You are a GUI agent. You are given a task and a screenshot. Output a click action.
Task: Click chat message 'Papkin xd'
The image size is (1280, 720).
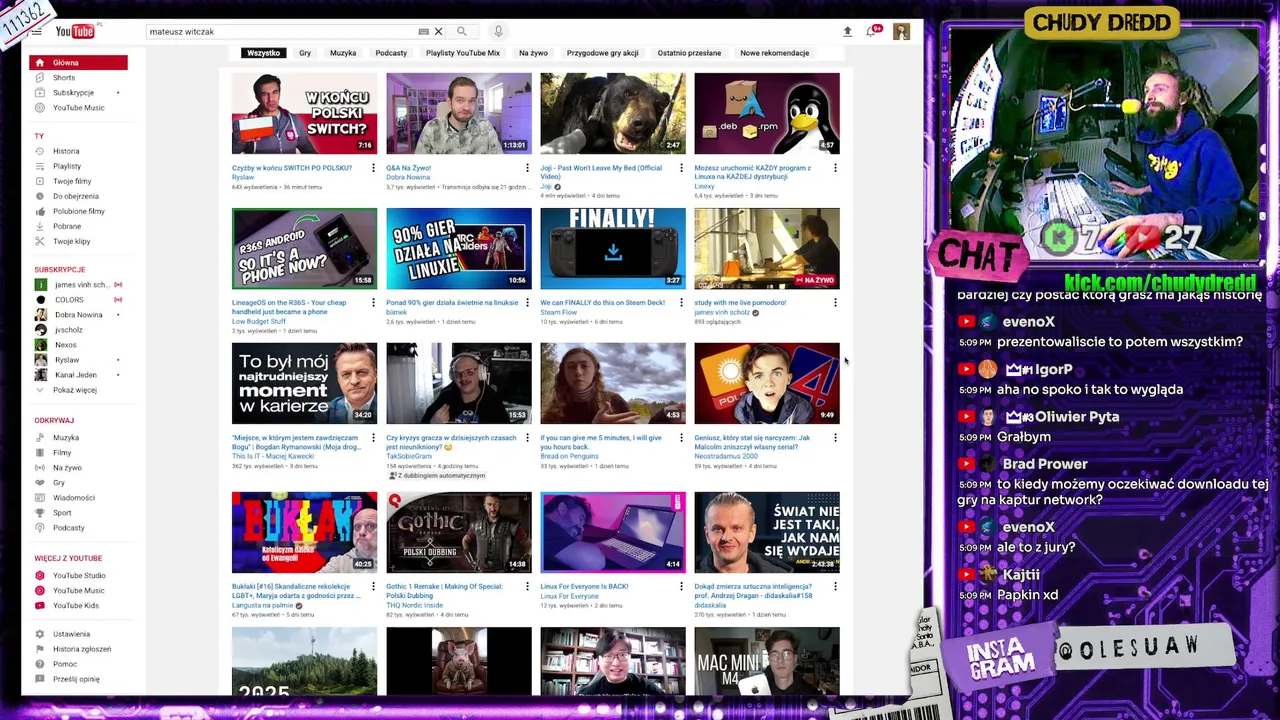click(x=1027, y=595)
